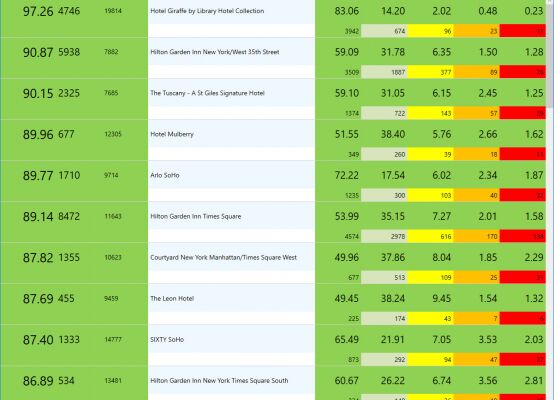This screenshot has height=400, width=554.
Task: Click the orange count cell 47
Action: pos(477,360)
